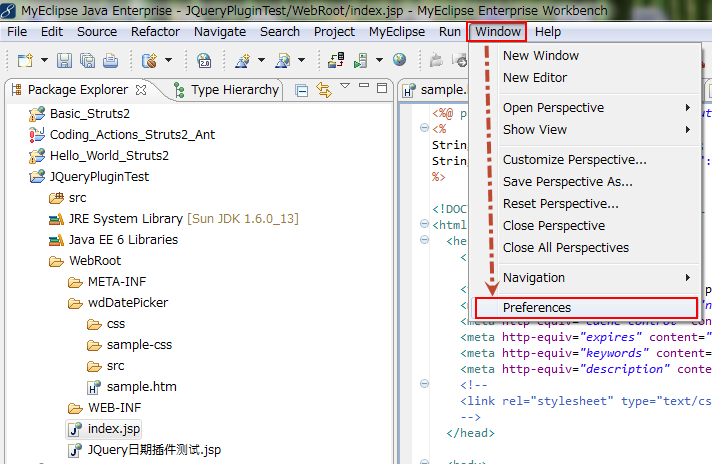Close the Package Explorer tab
Viewport: 712px width, 464px height.
pos(141,90)
